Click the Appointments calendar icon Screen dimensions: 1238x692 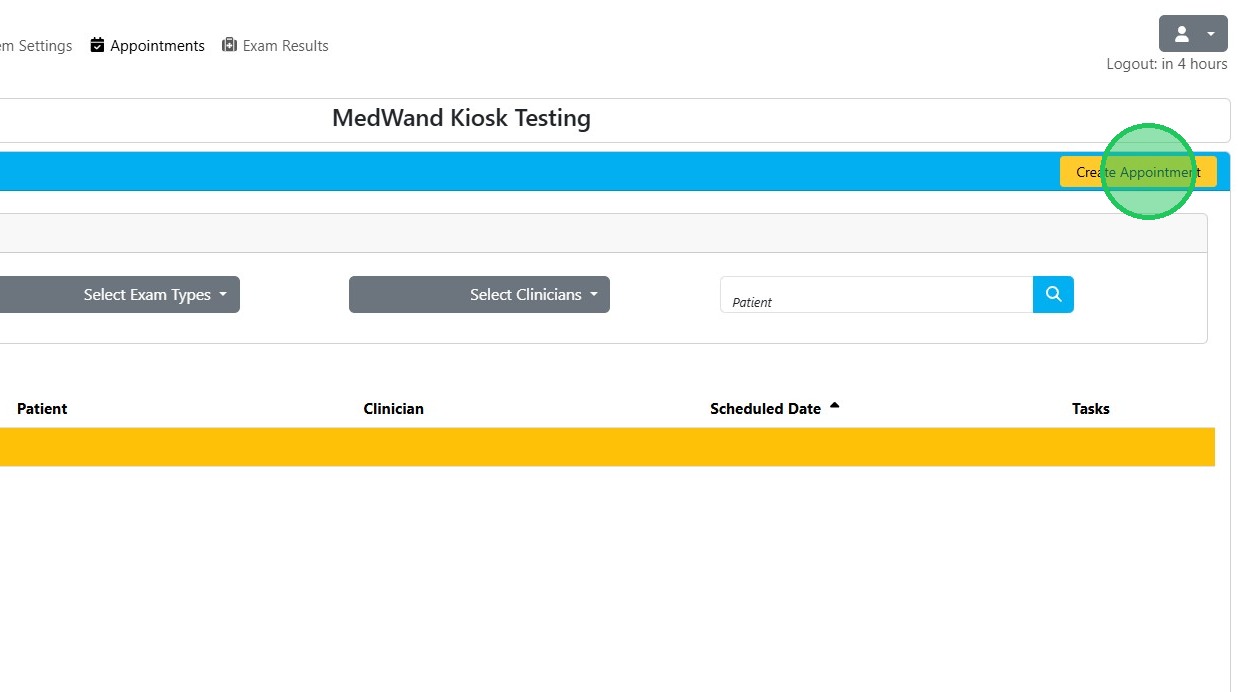tap(97, 45)
